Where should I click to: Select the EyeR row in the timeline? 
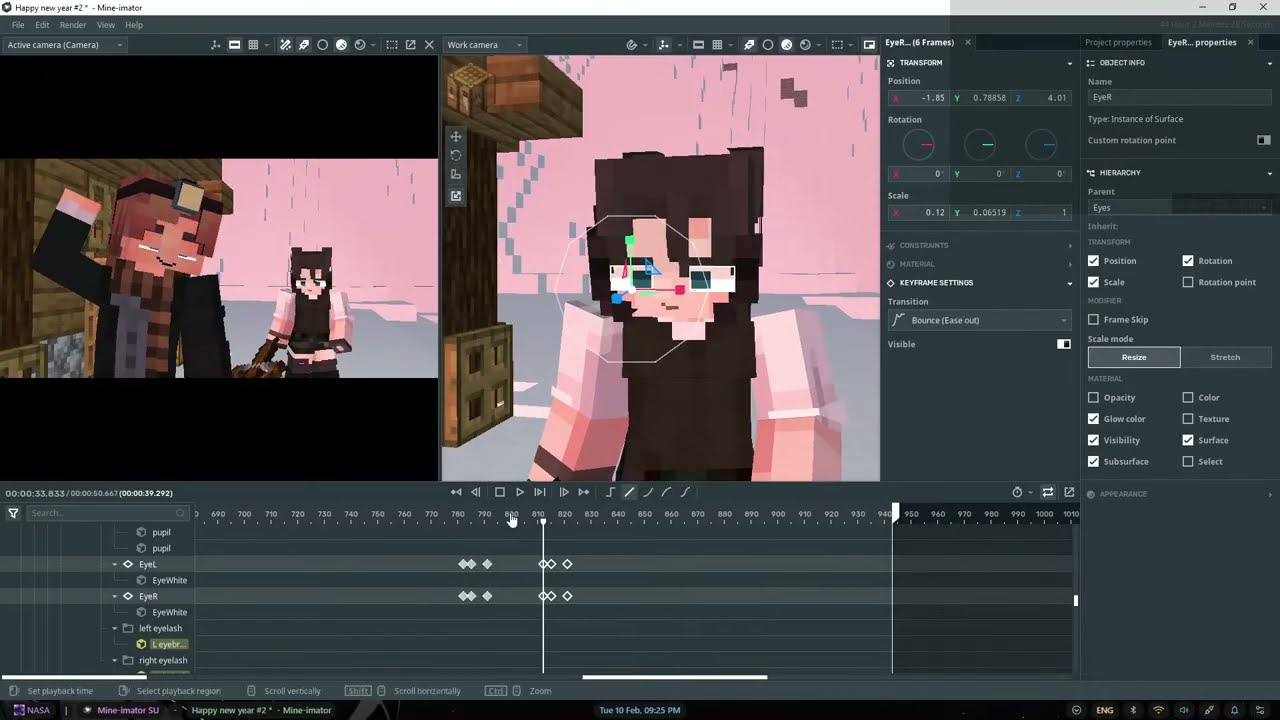click(148, 597)
